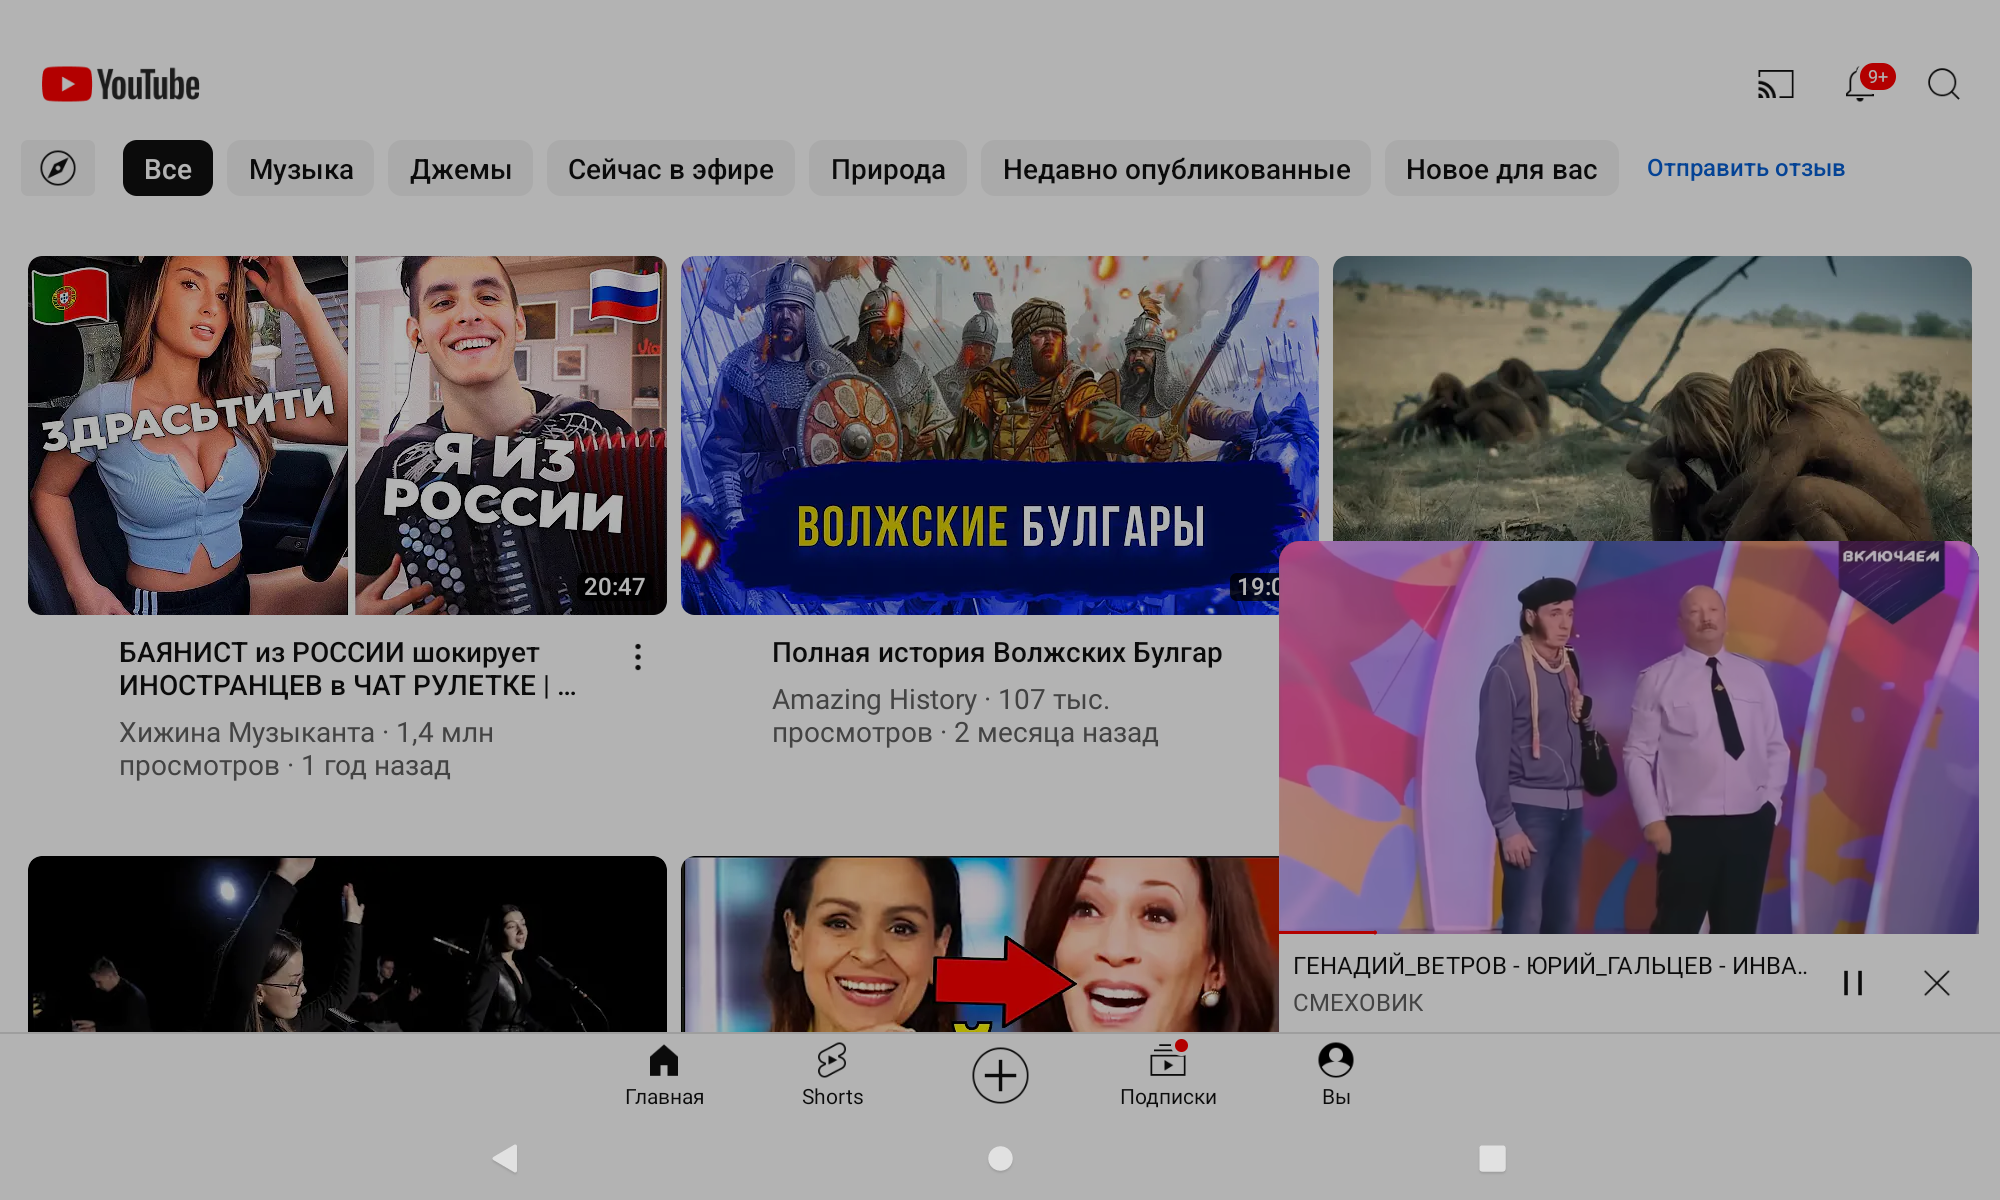Open notifications bell with 9+ badge
The width and height of the screenshot is (2000, 1200).
coord(1866,84)
